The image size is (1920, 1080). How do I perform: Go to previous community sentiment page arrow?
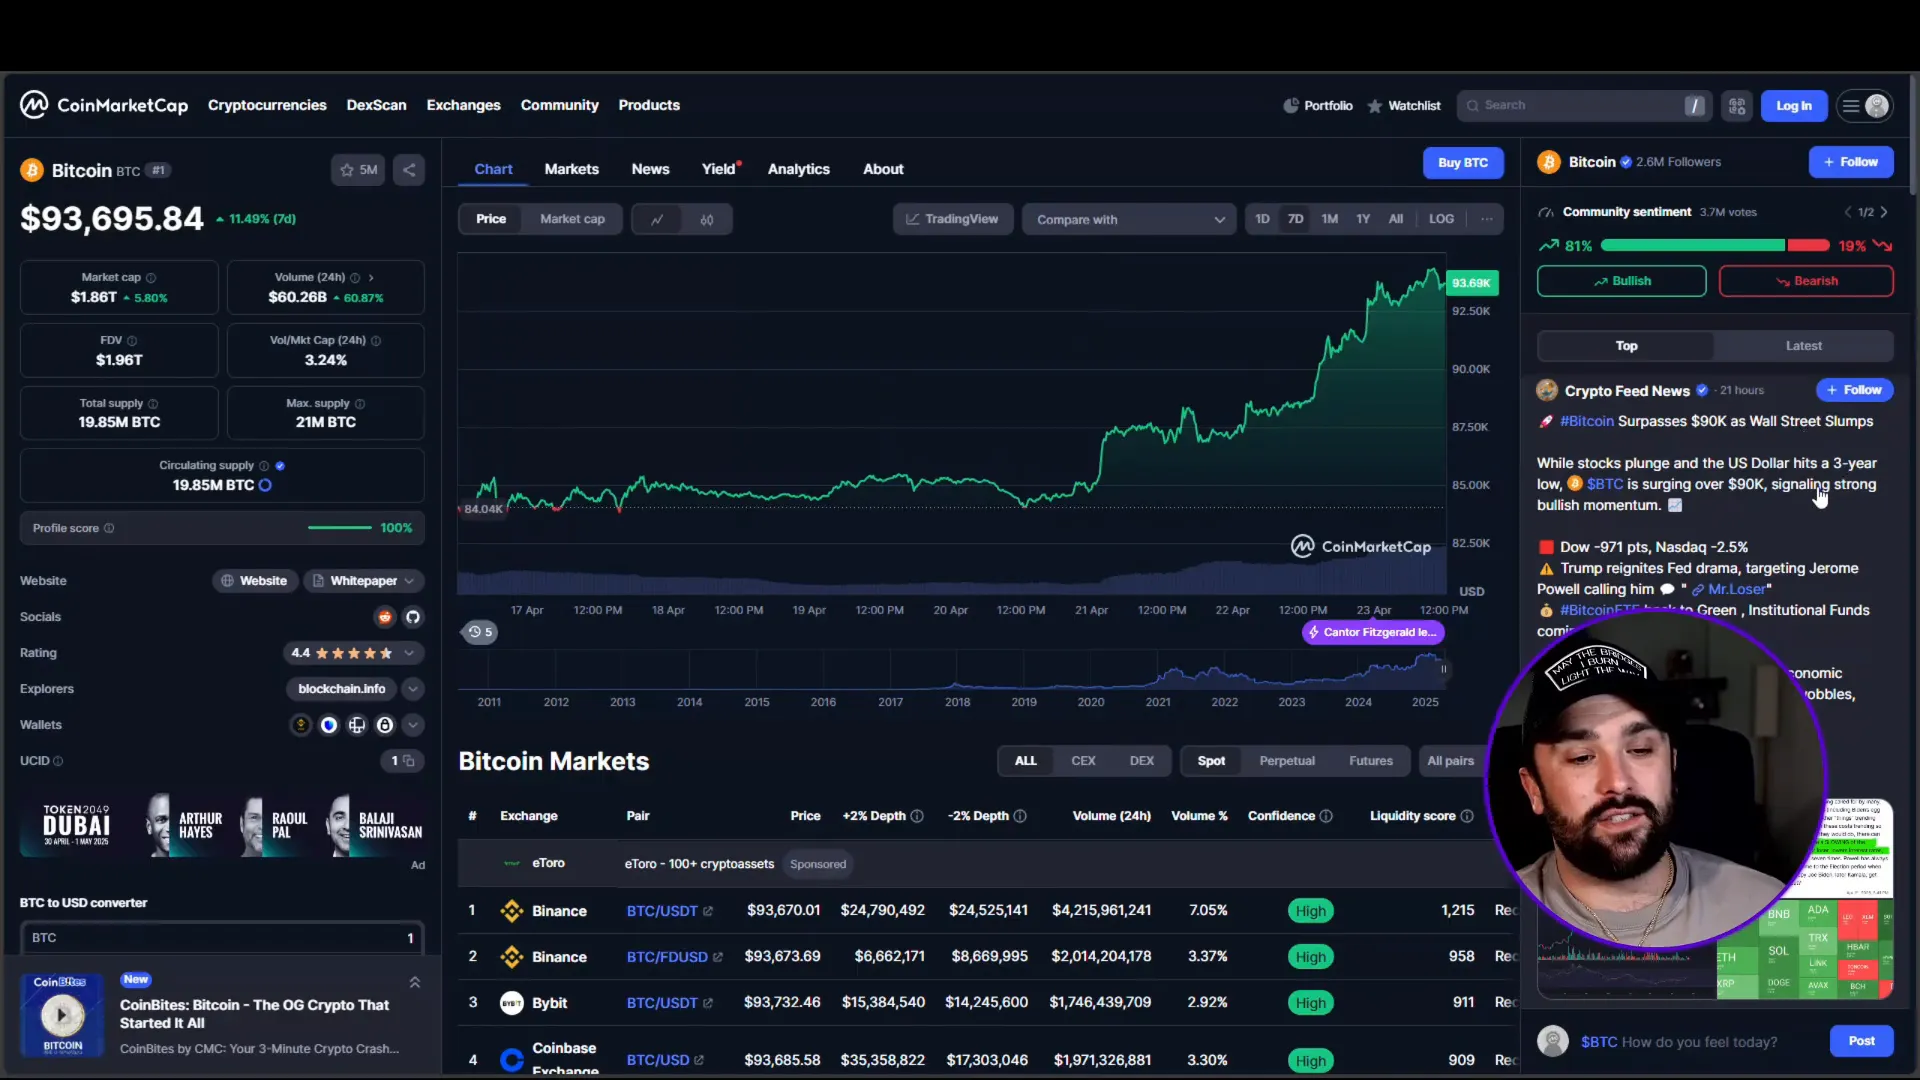(1848, 212)
